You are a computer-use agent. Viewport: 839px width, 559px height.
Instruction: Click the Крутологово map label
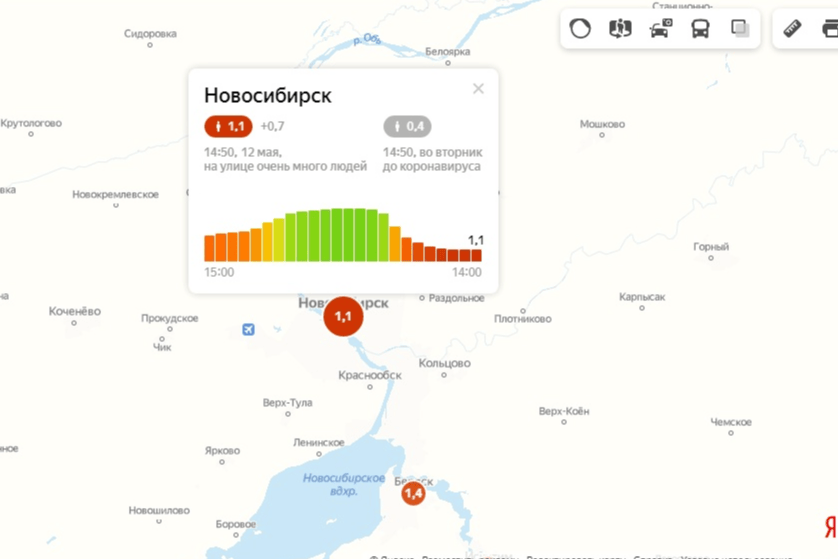pyautogui.click(x=31, y=123)
